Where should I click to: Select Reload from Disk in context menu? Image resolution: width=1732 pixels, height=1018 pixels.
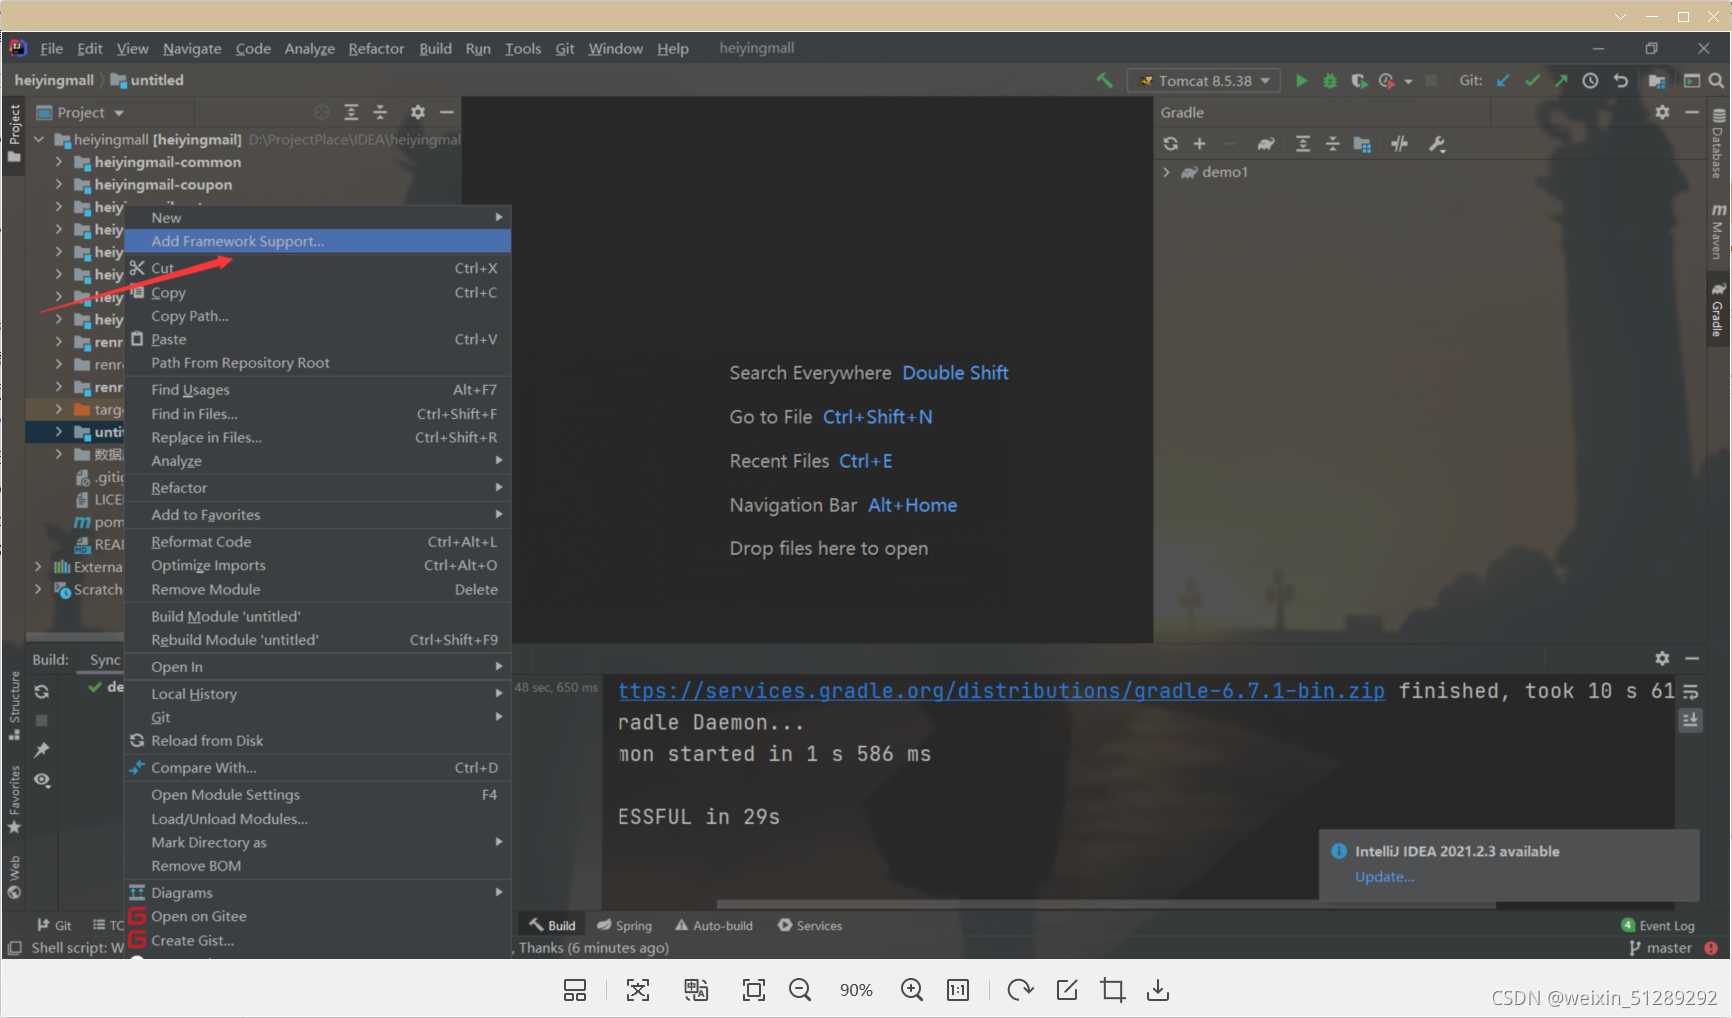click(x=318, y=741)
